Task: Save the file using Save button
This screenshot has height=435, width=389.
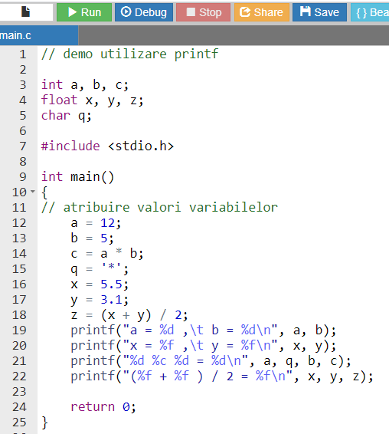Action: [320, 12]
